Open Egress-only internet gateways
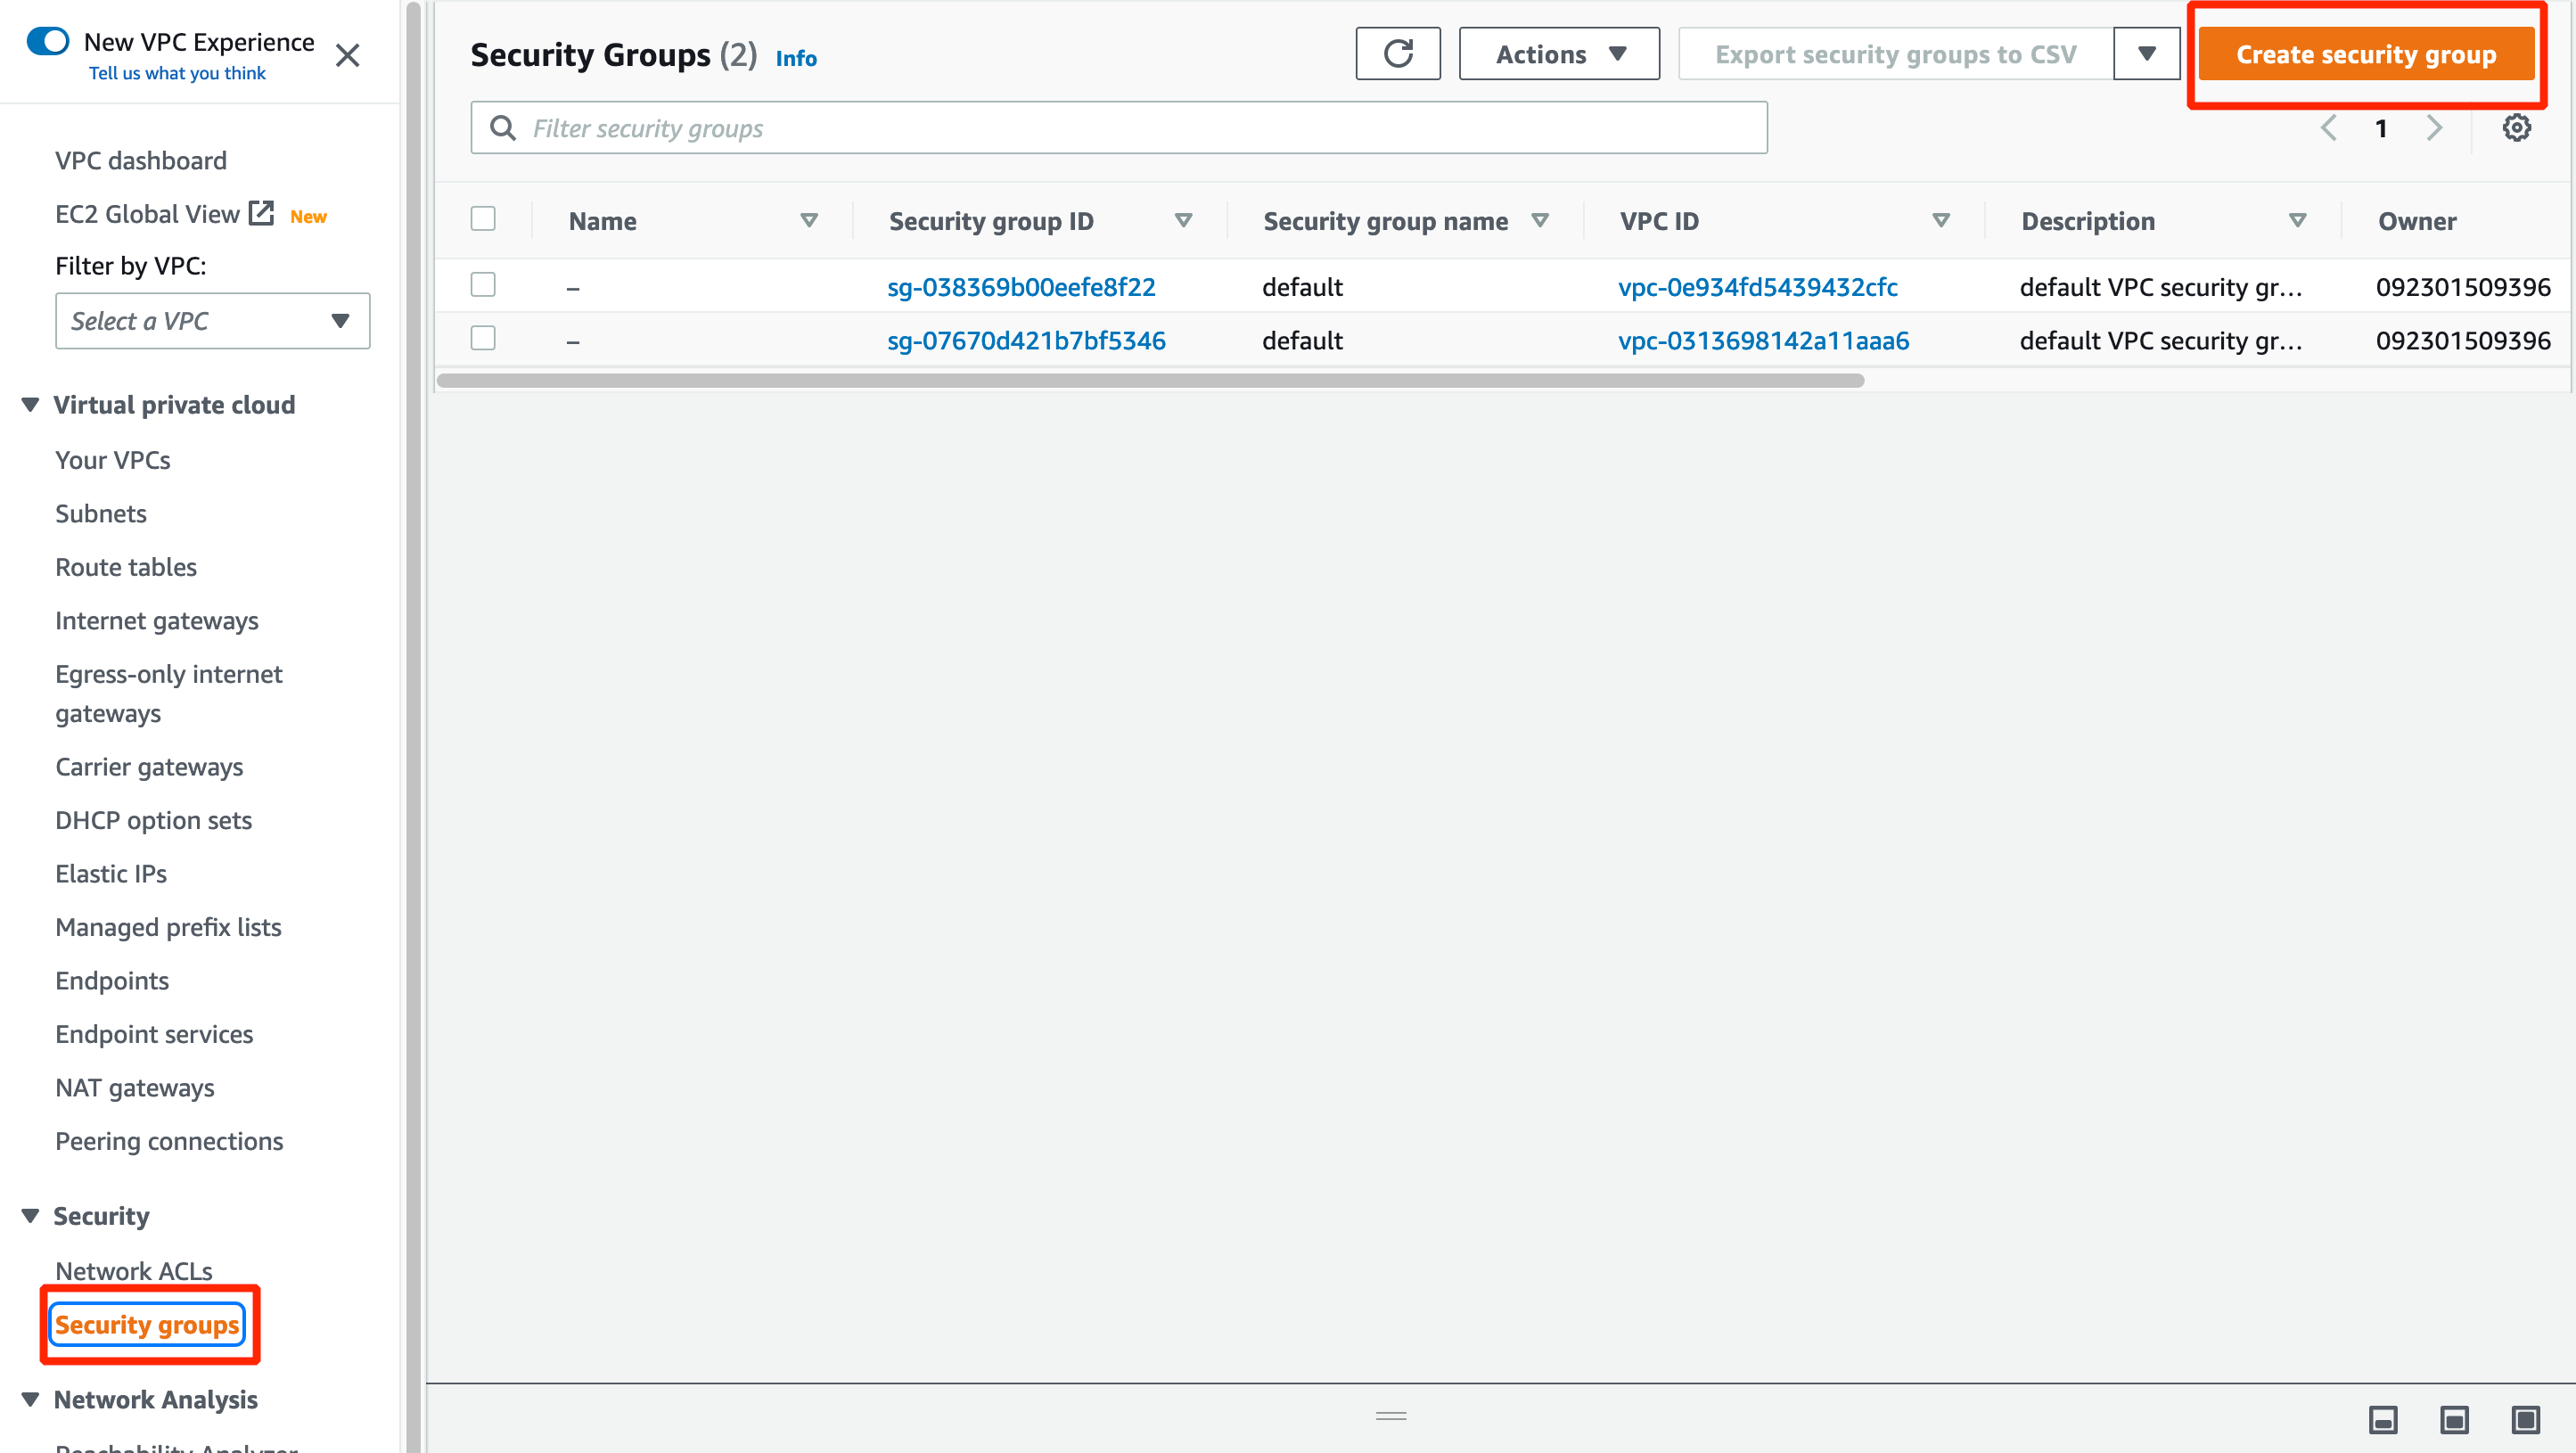 tap(169, 694)
